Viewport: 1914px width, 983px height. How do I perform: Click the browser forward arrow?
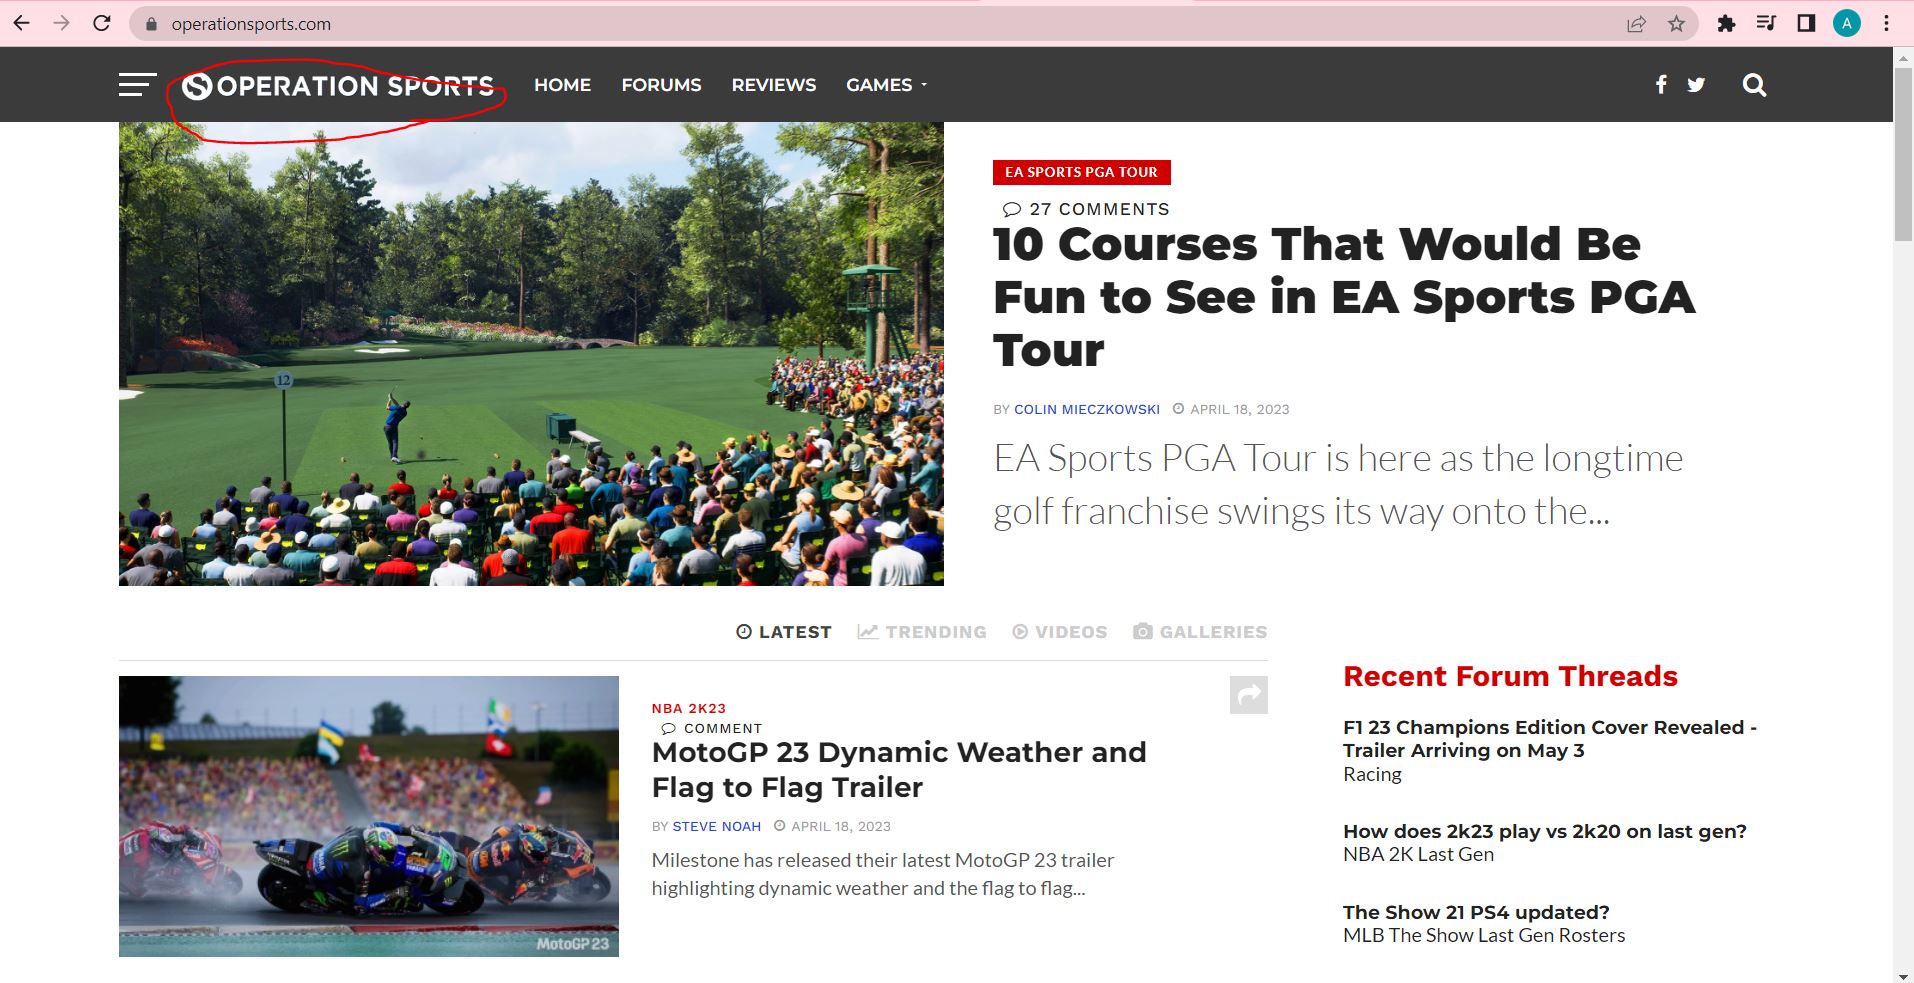click(x=62, y=23)
